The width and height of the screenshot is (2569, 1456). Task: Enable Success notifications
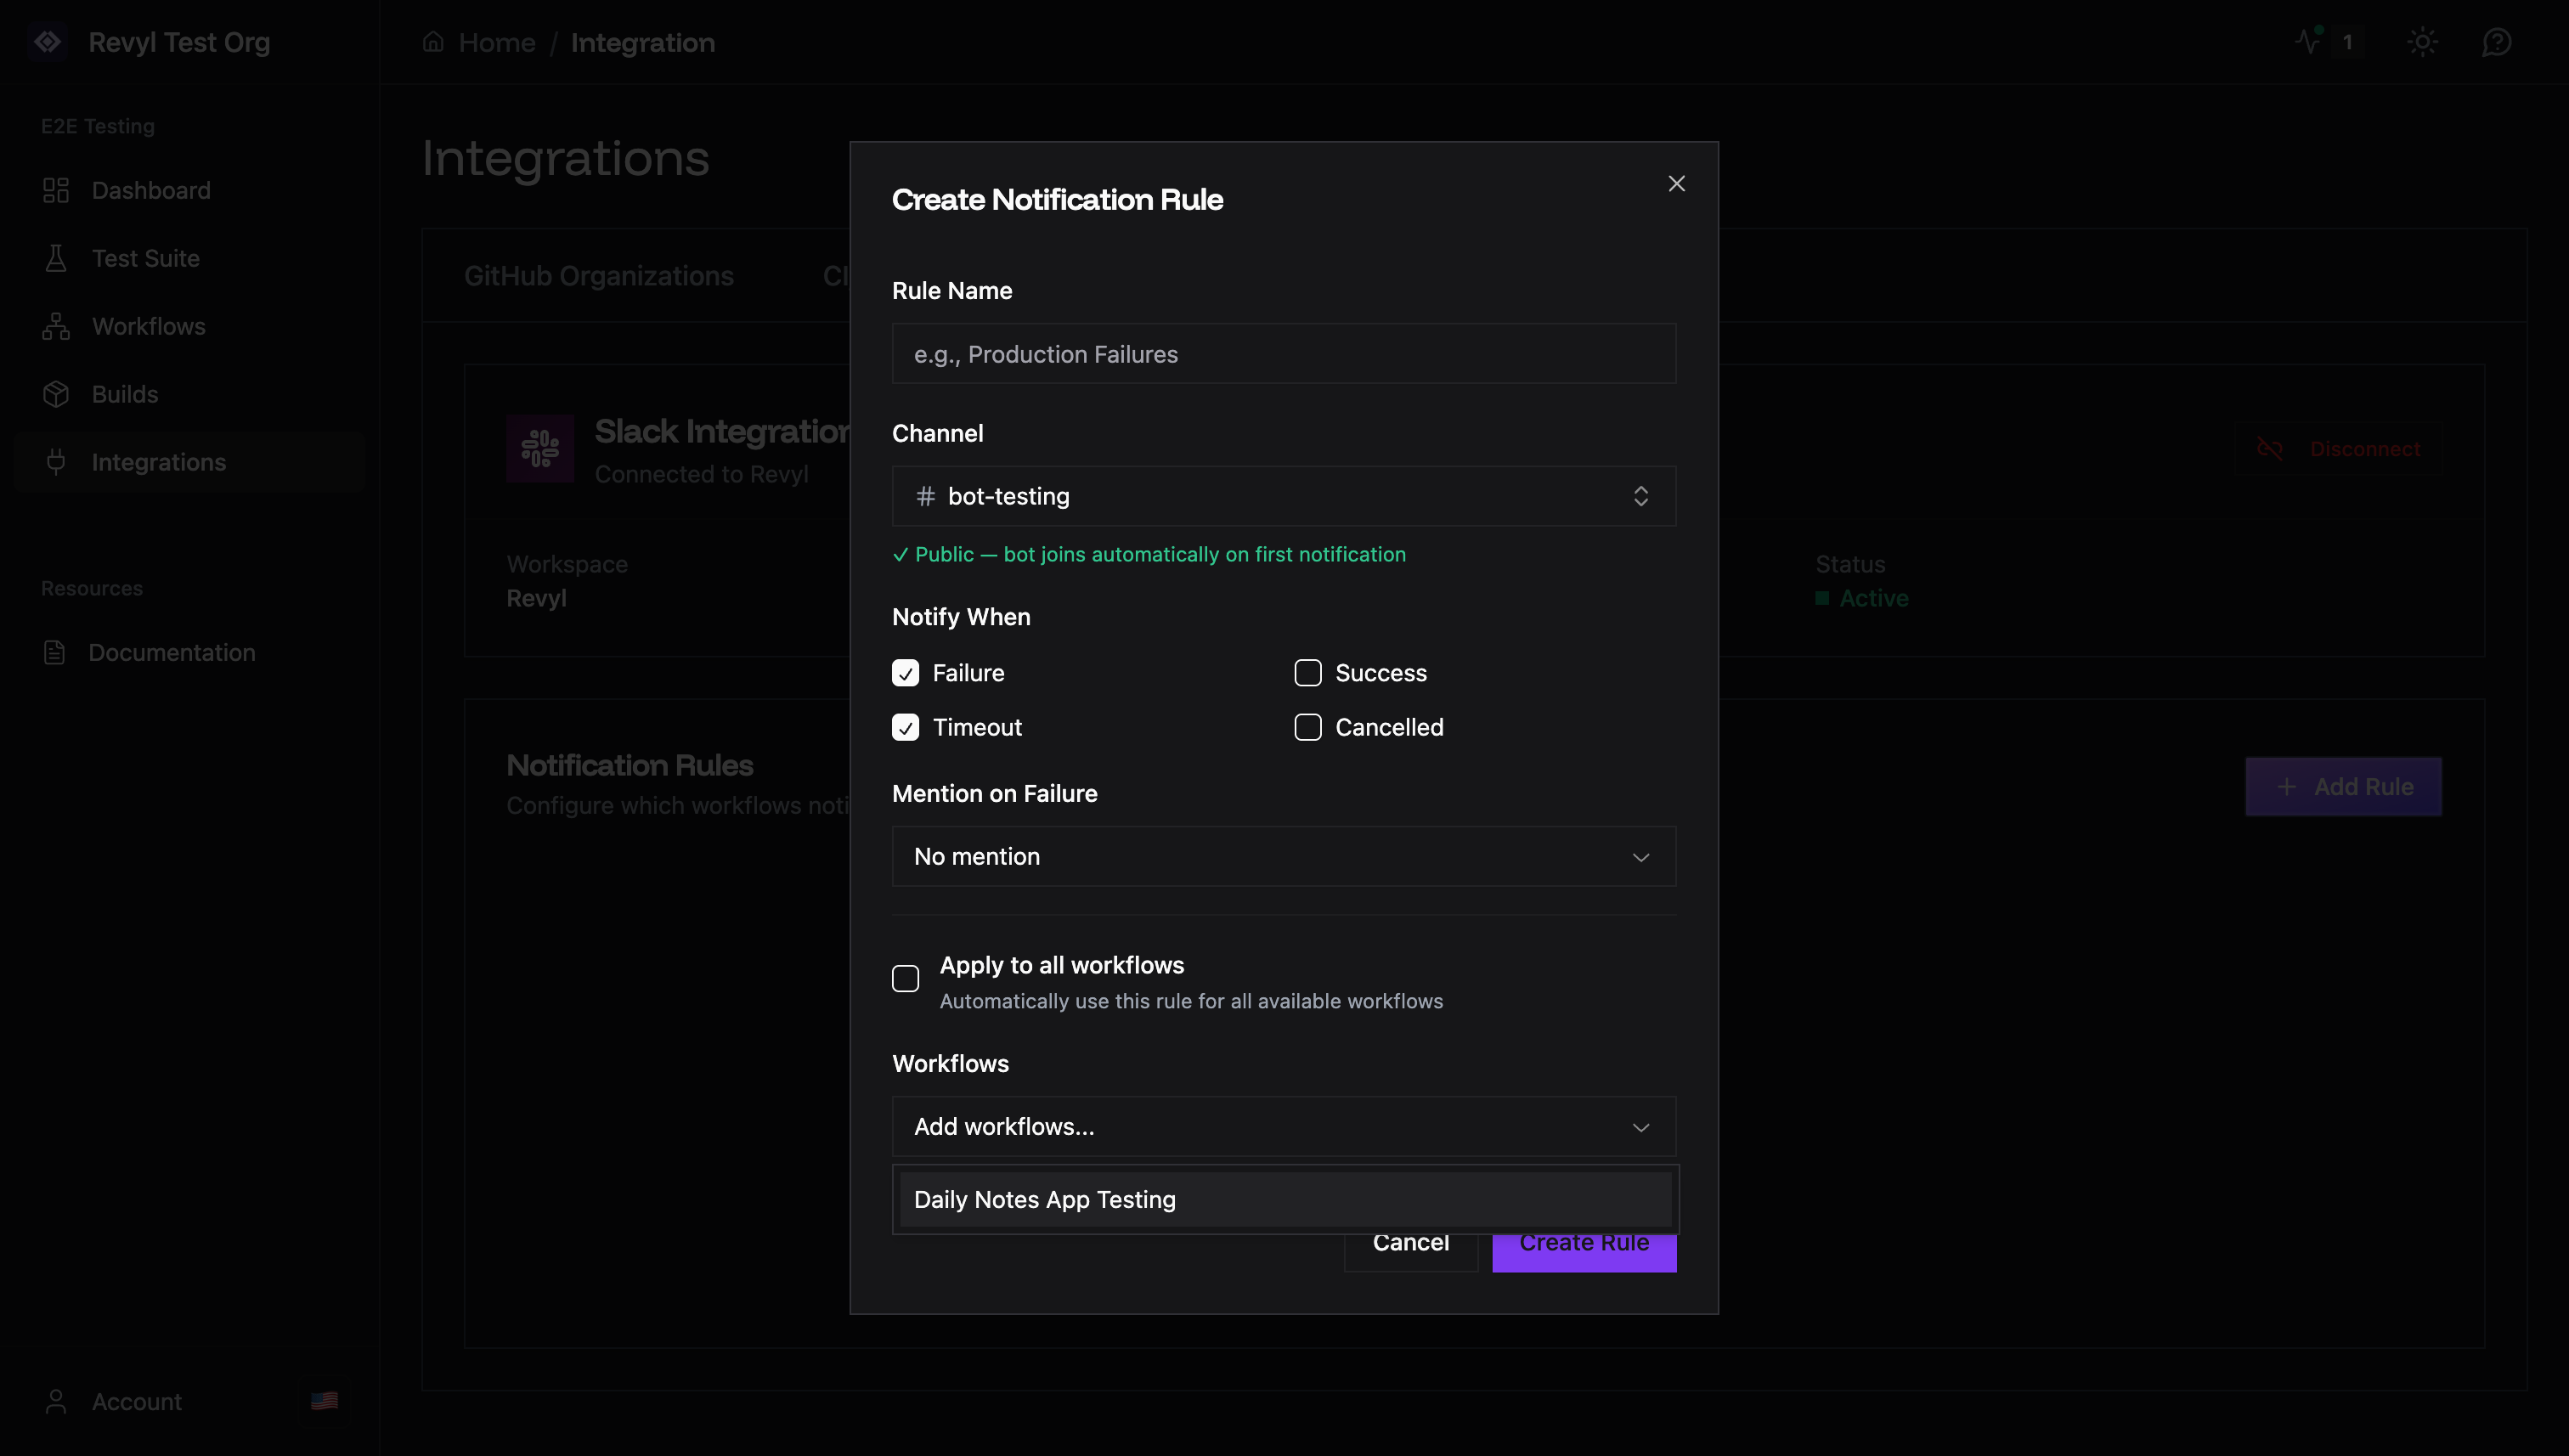(x=1307, y=672)
